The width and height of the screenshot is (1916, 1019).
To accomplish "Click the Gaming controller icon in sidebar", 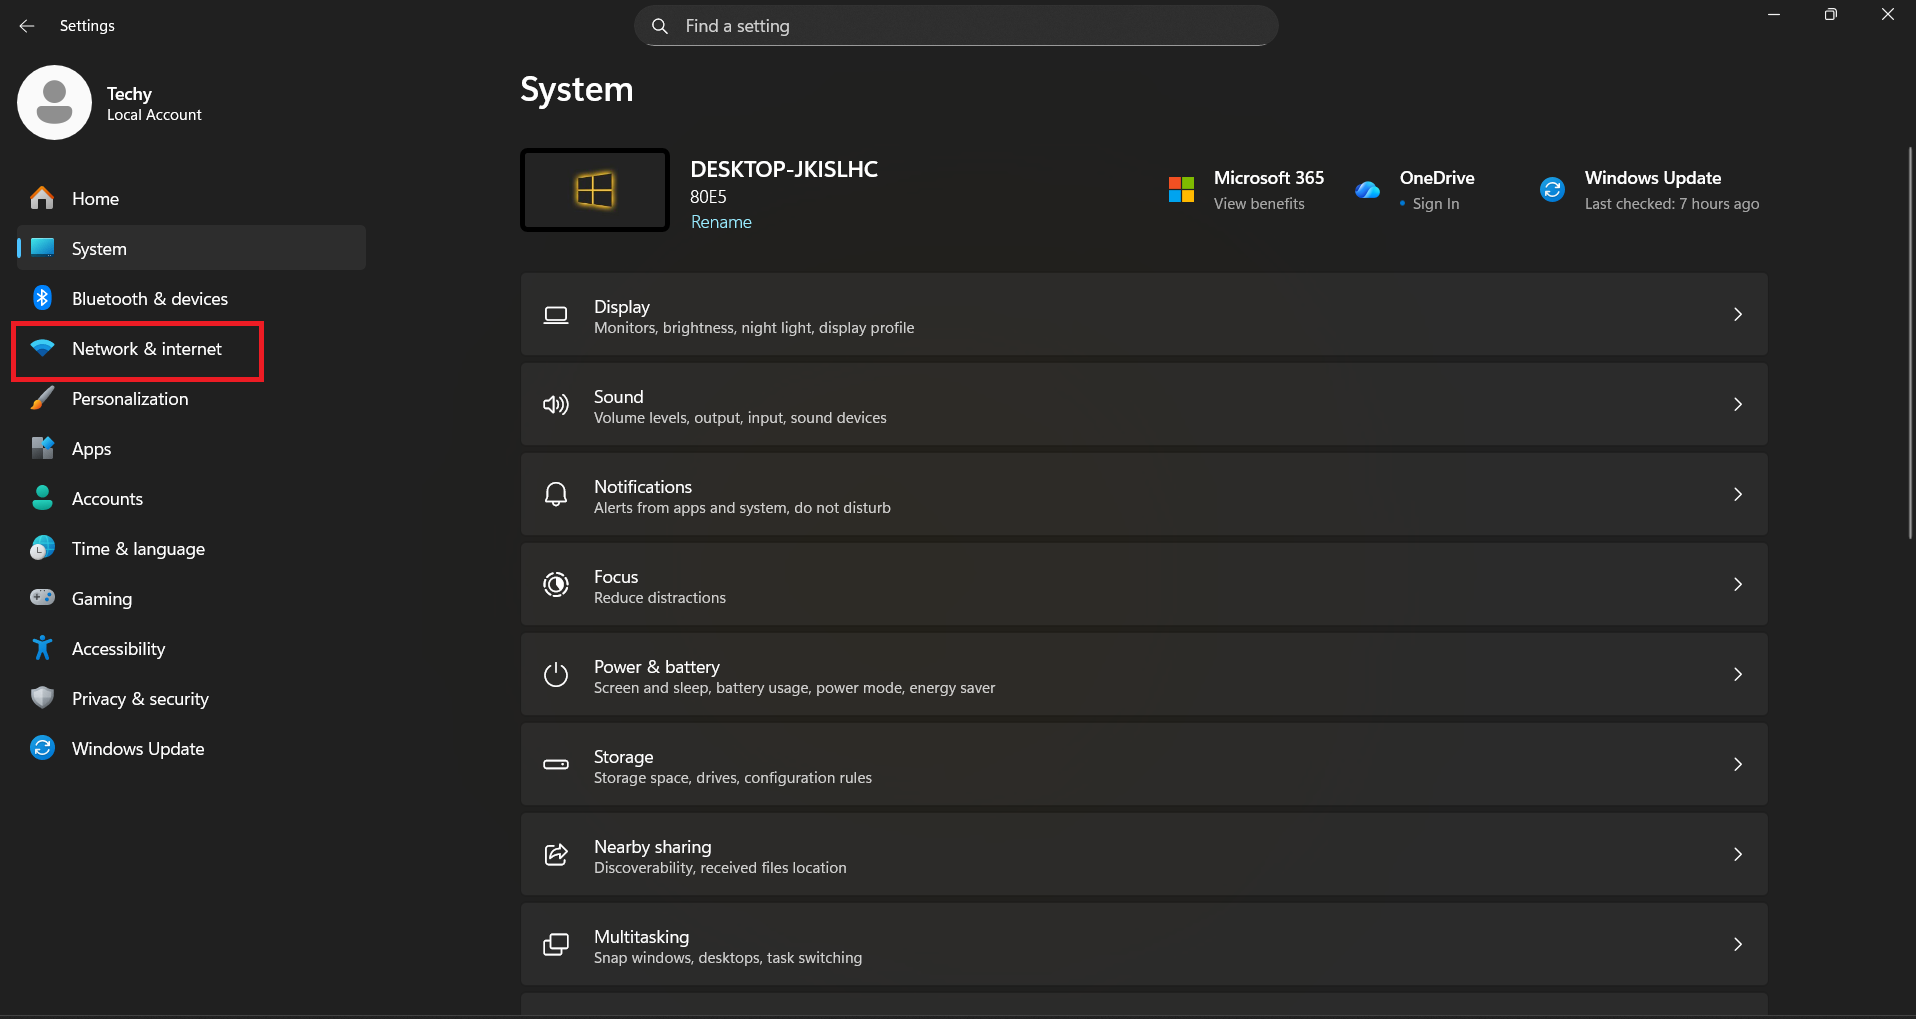I will [42, 598].
